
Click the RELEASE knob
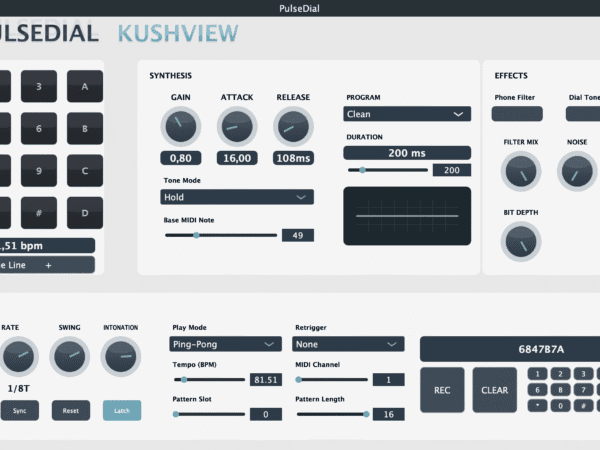(x=293, y=126)
